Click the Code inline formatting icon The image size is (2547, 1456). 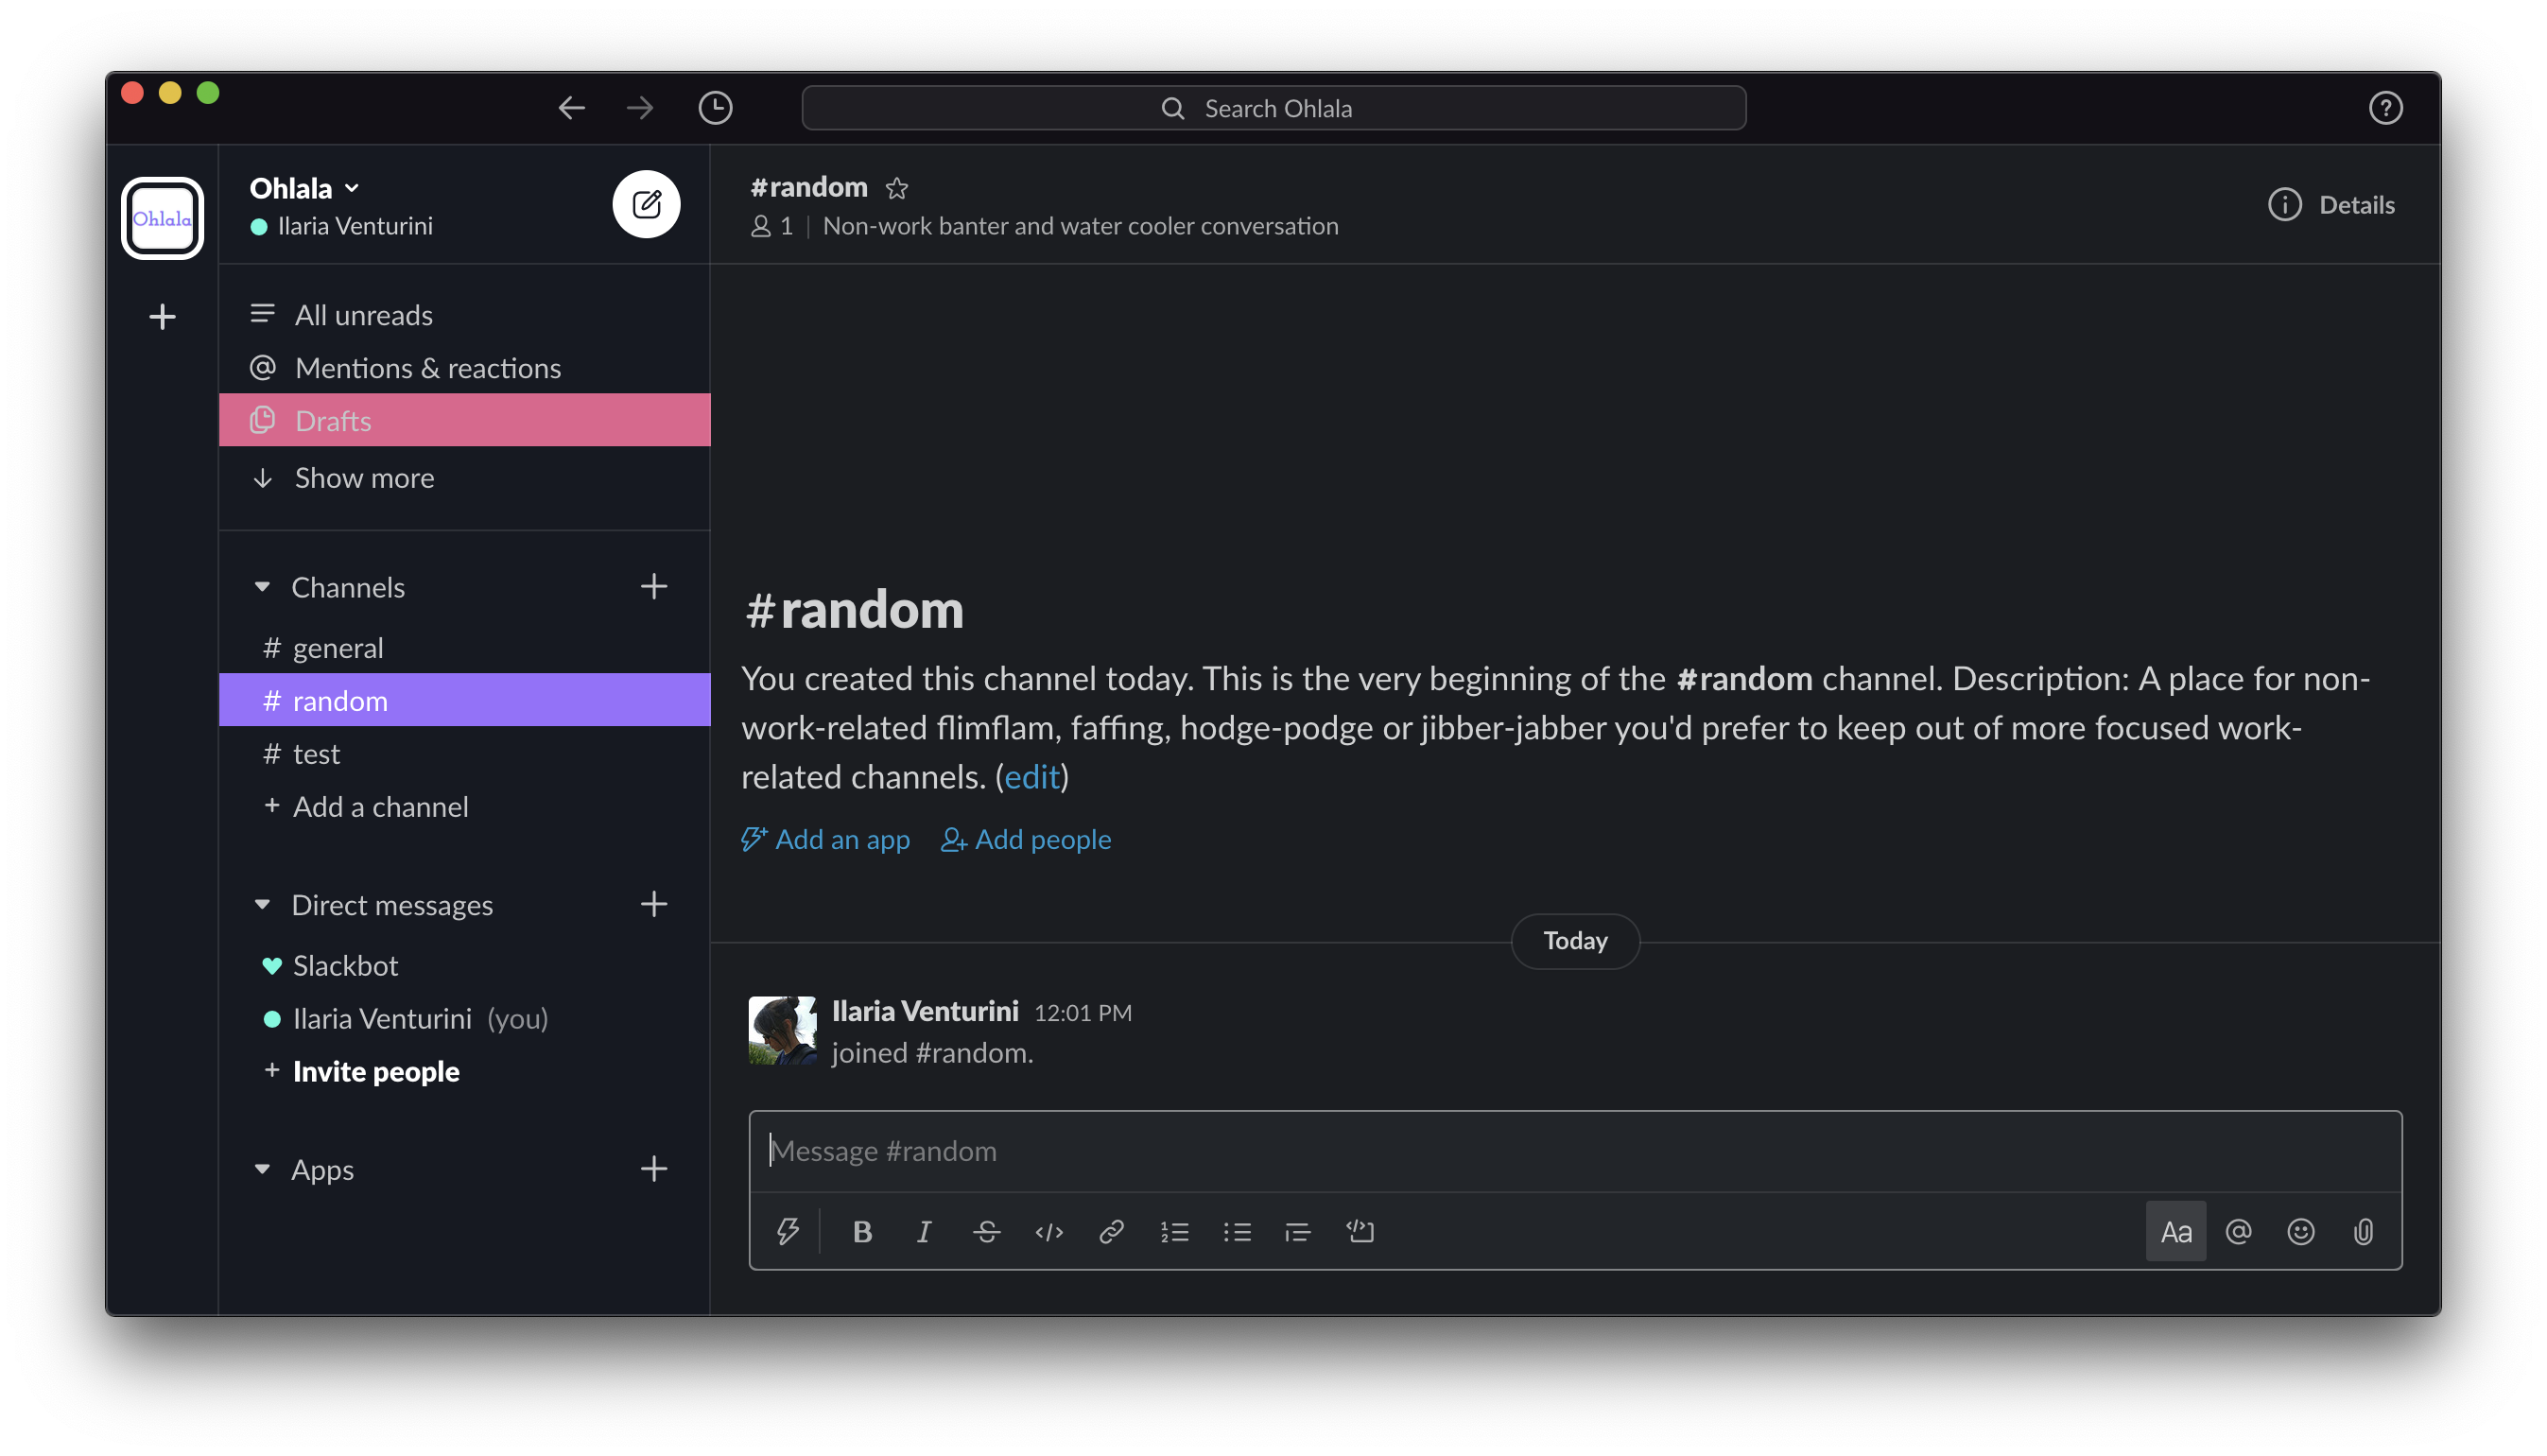[x=1049, y=1230]
